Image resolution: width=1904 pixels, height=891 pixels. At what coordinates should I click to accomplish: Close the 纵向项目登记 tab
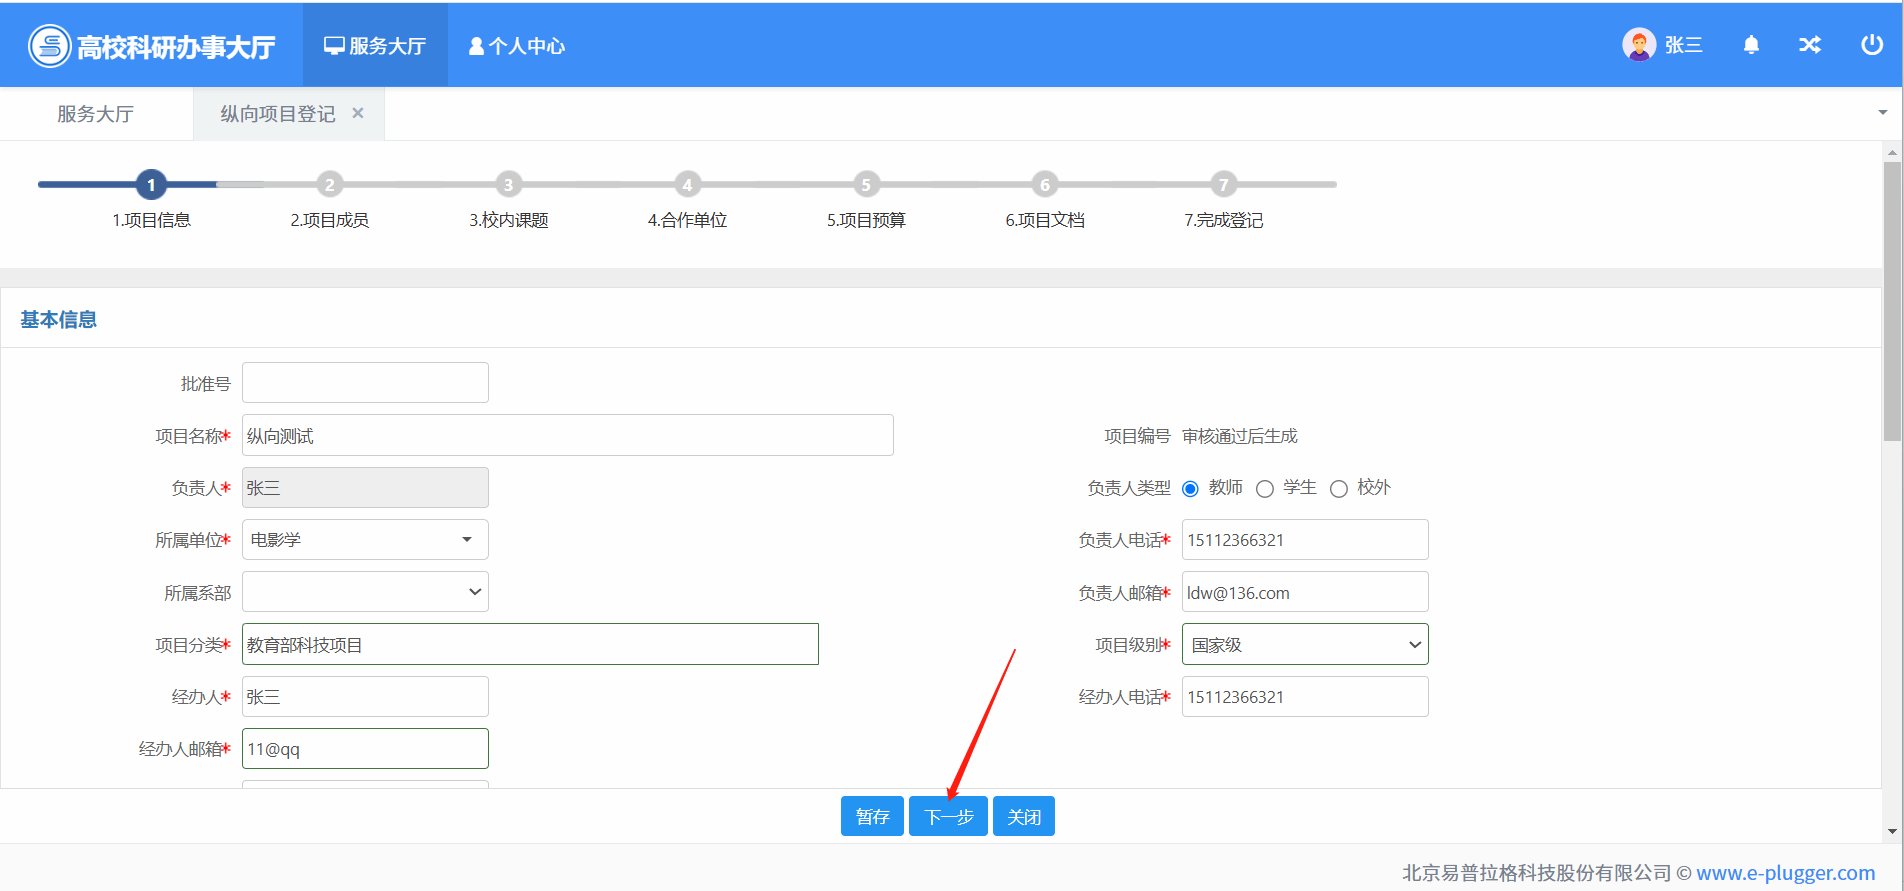(358, 113)
